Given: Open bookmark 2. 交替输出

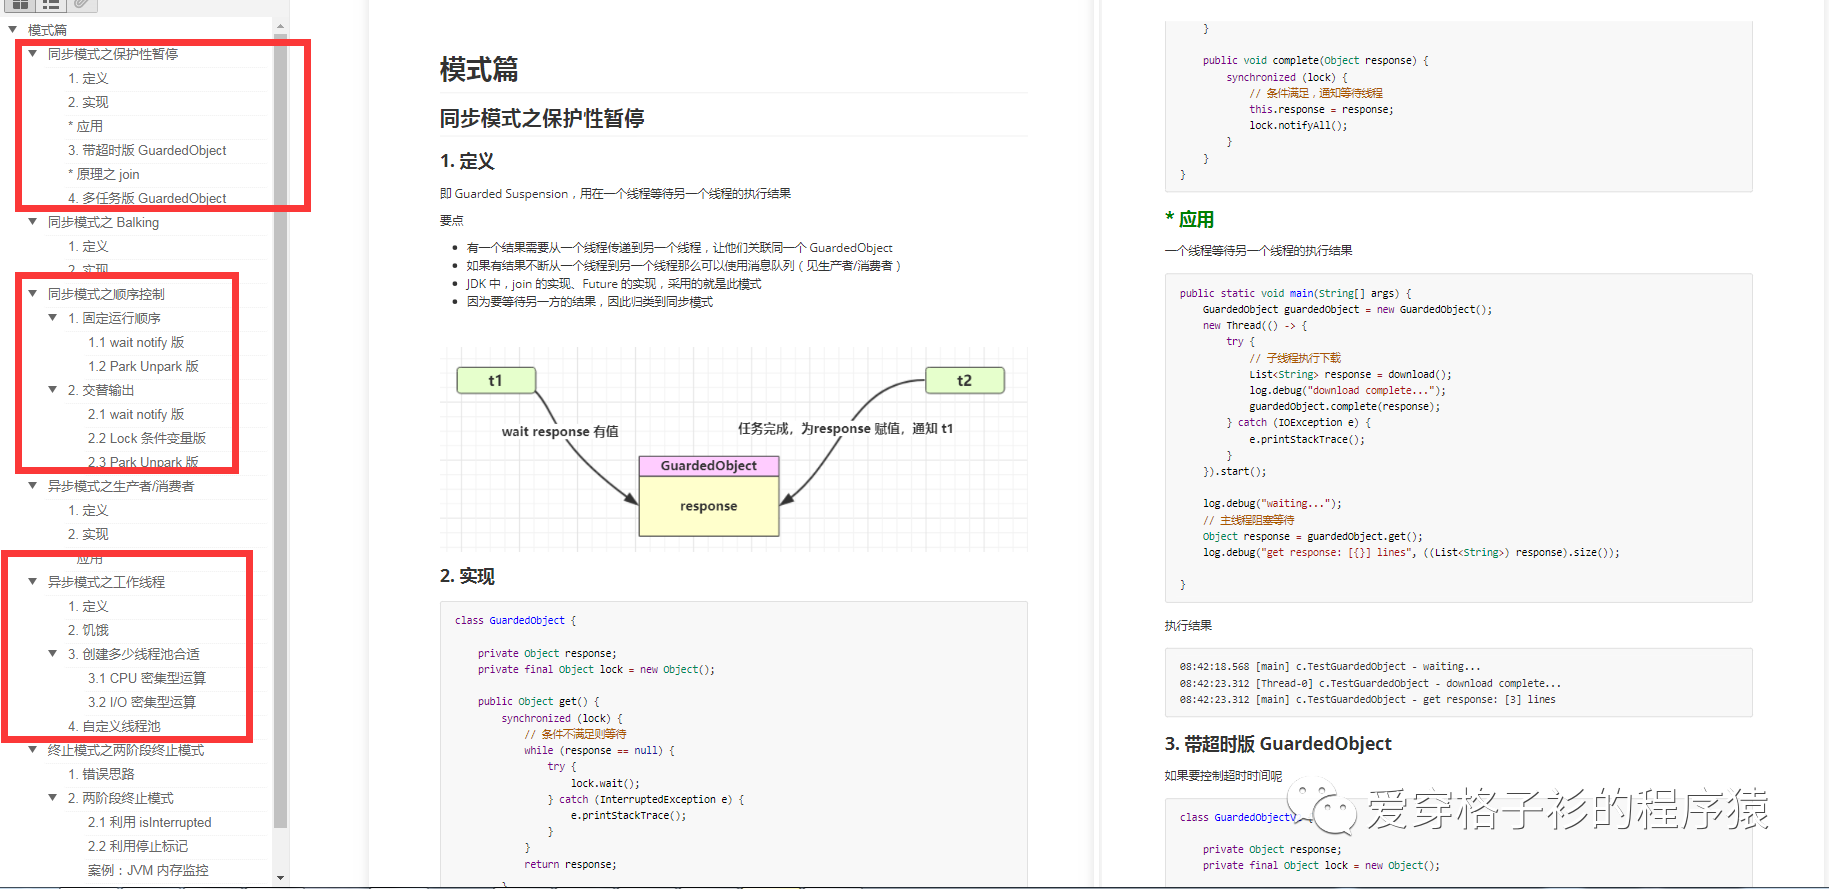Looking at the screenshot, I should coord(101,390).
